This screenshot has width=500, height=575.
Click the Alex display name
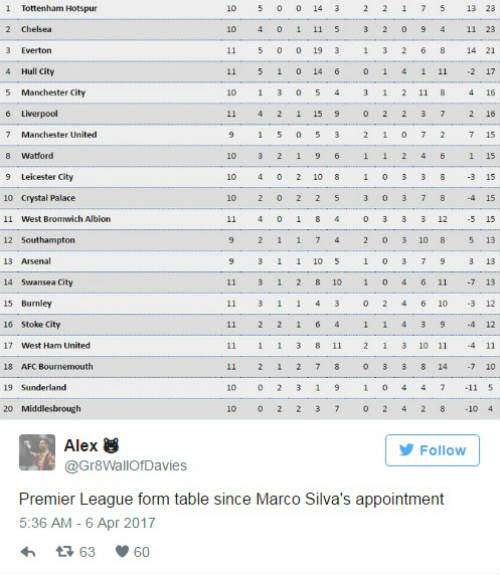click(81, 446)
